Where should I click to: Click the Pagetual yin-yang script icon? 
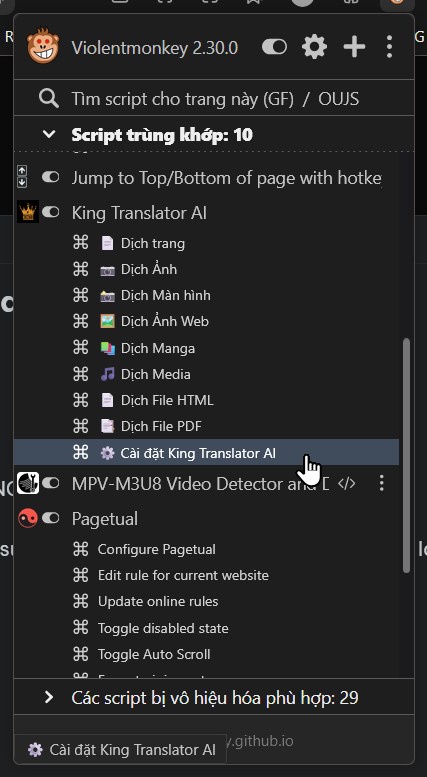27,518
